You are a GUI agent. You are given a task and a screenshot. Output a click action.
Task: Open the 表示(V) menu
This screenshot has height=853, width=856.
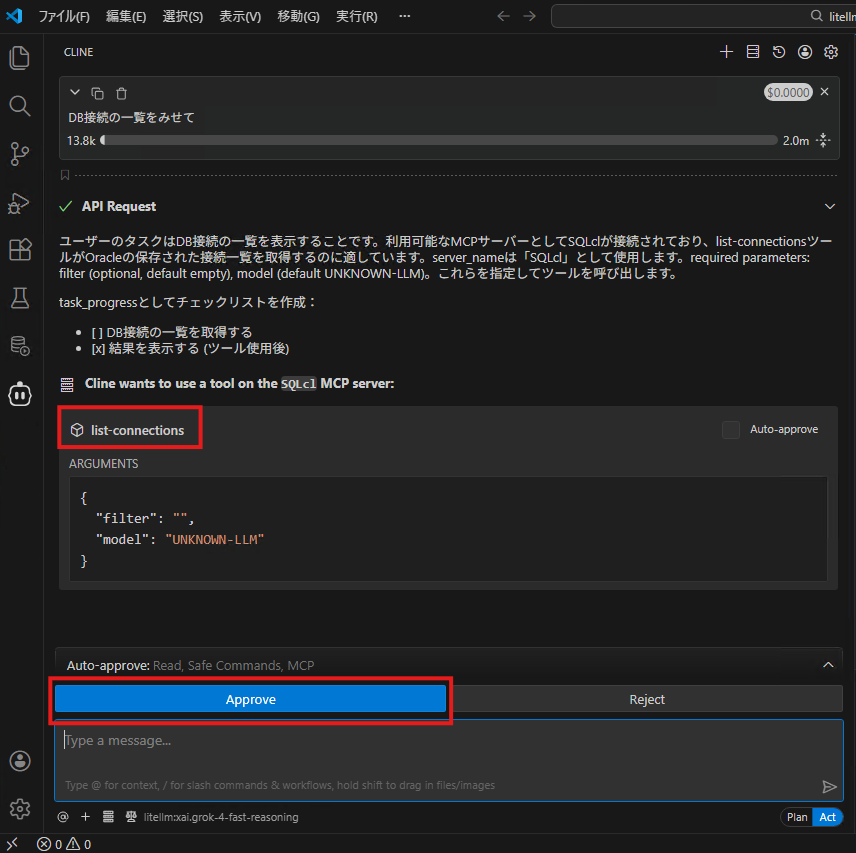click(240, 16)
